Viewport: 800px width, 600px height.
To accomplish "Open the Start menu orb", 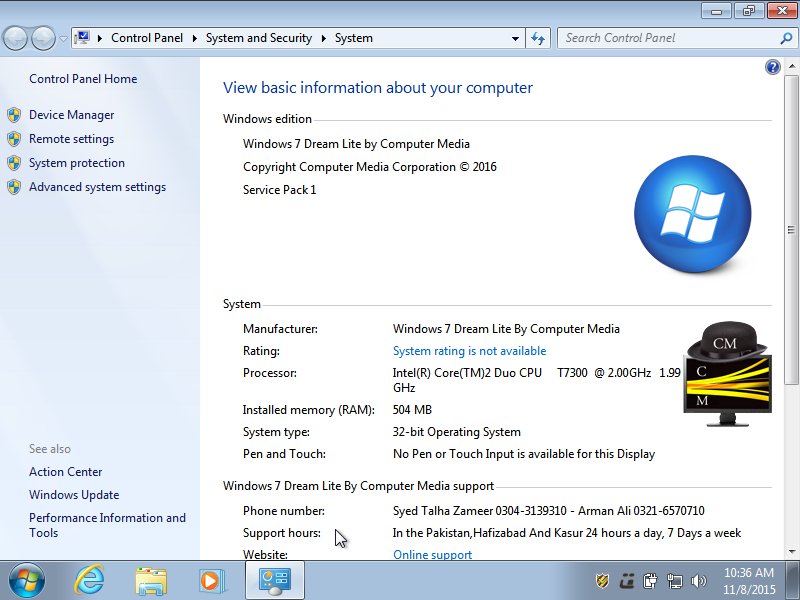I will (27, 580).
